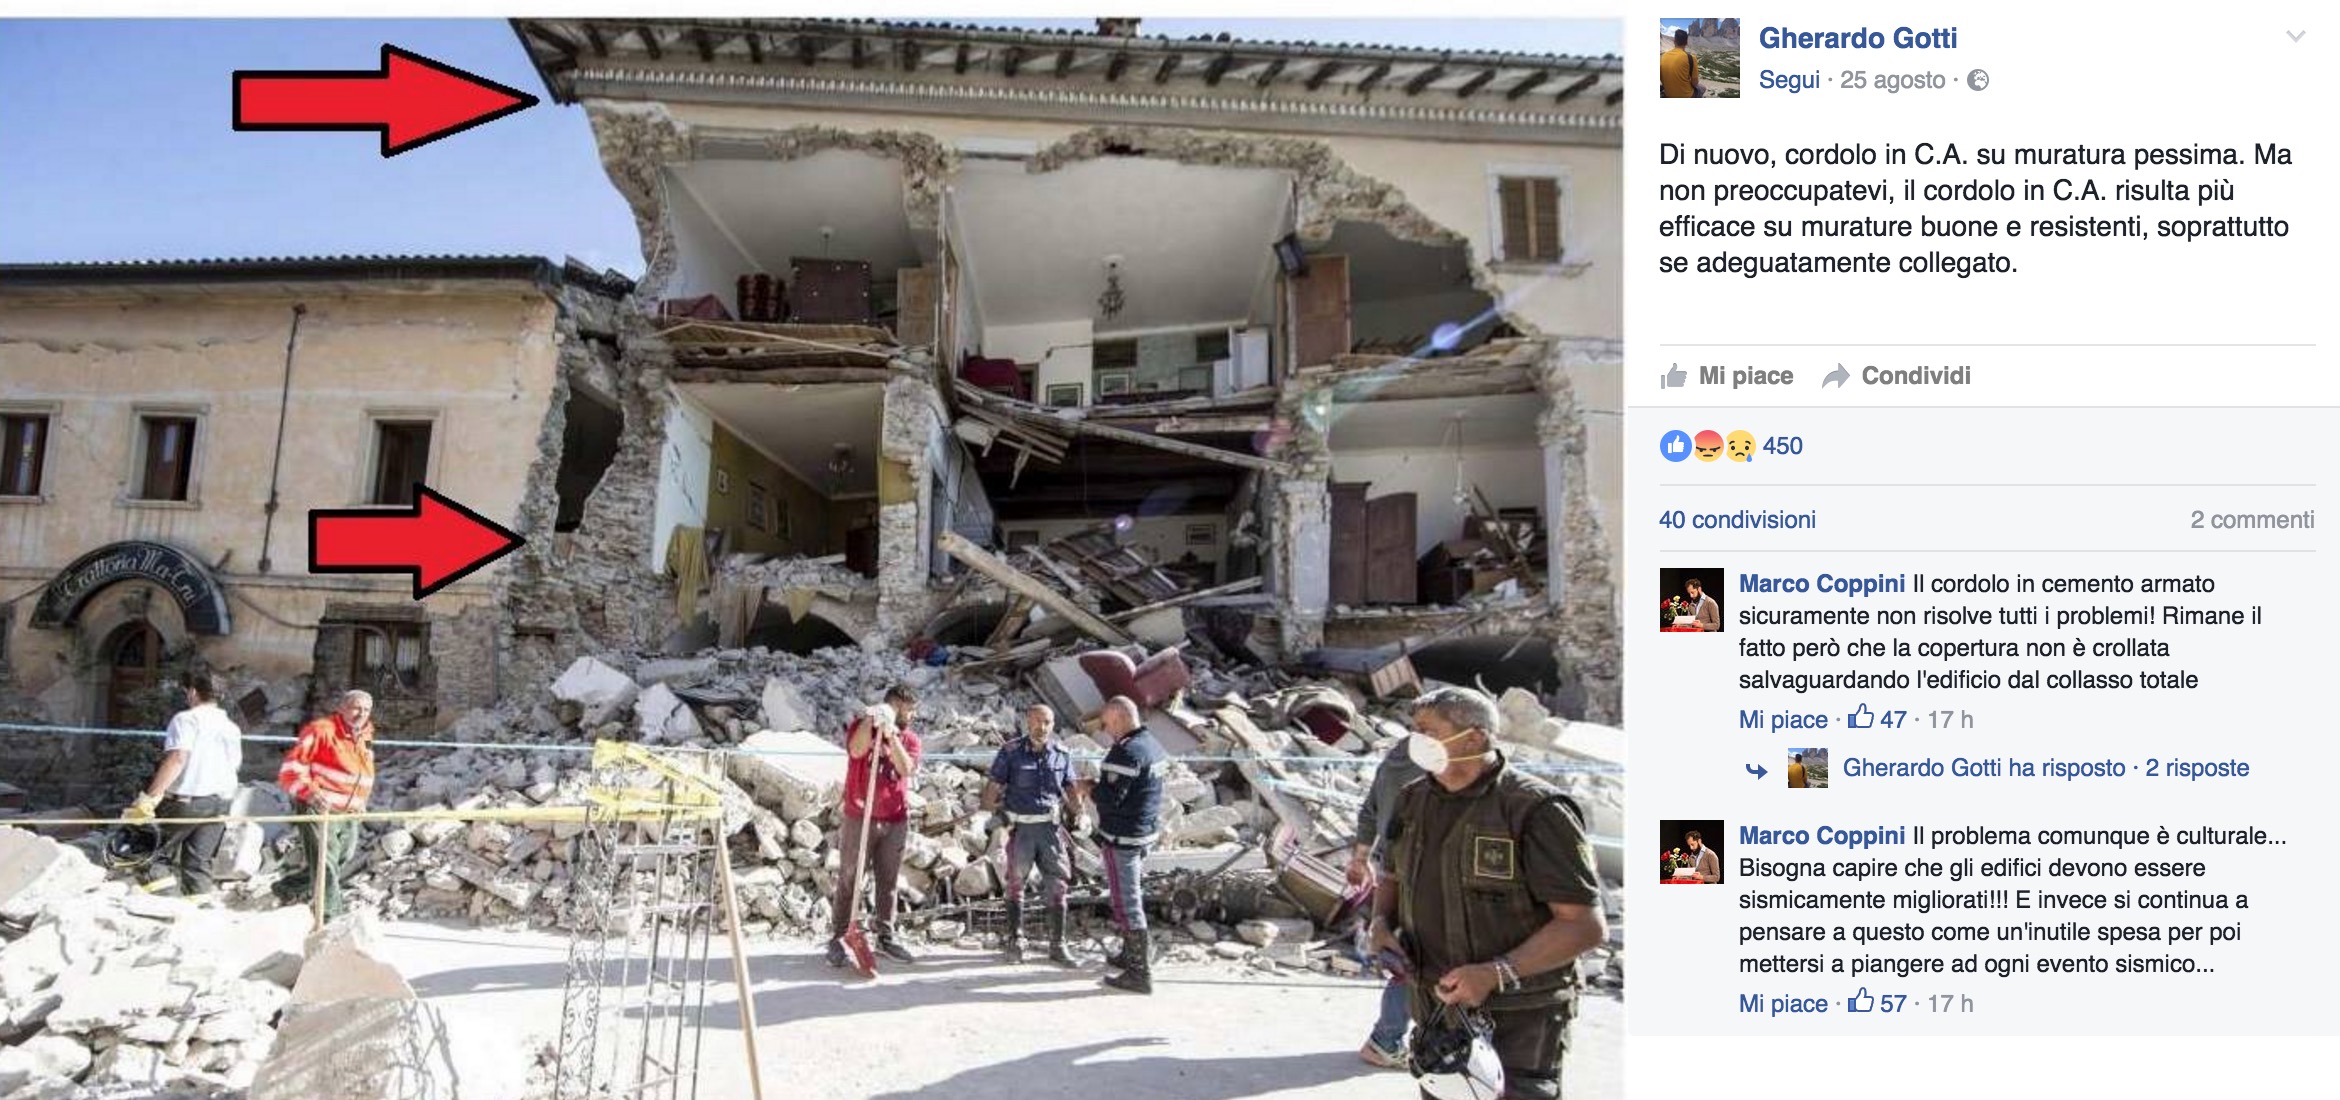Viewport: 2340px width, 1100px height.
Task: View the 40 condivisioni shares list
Action: pos(1737,520)
